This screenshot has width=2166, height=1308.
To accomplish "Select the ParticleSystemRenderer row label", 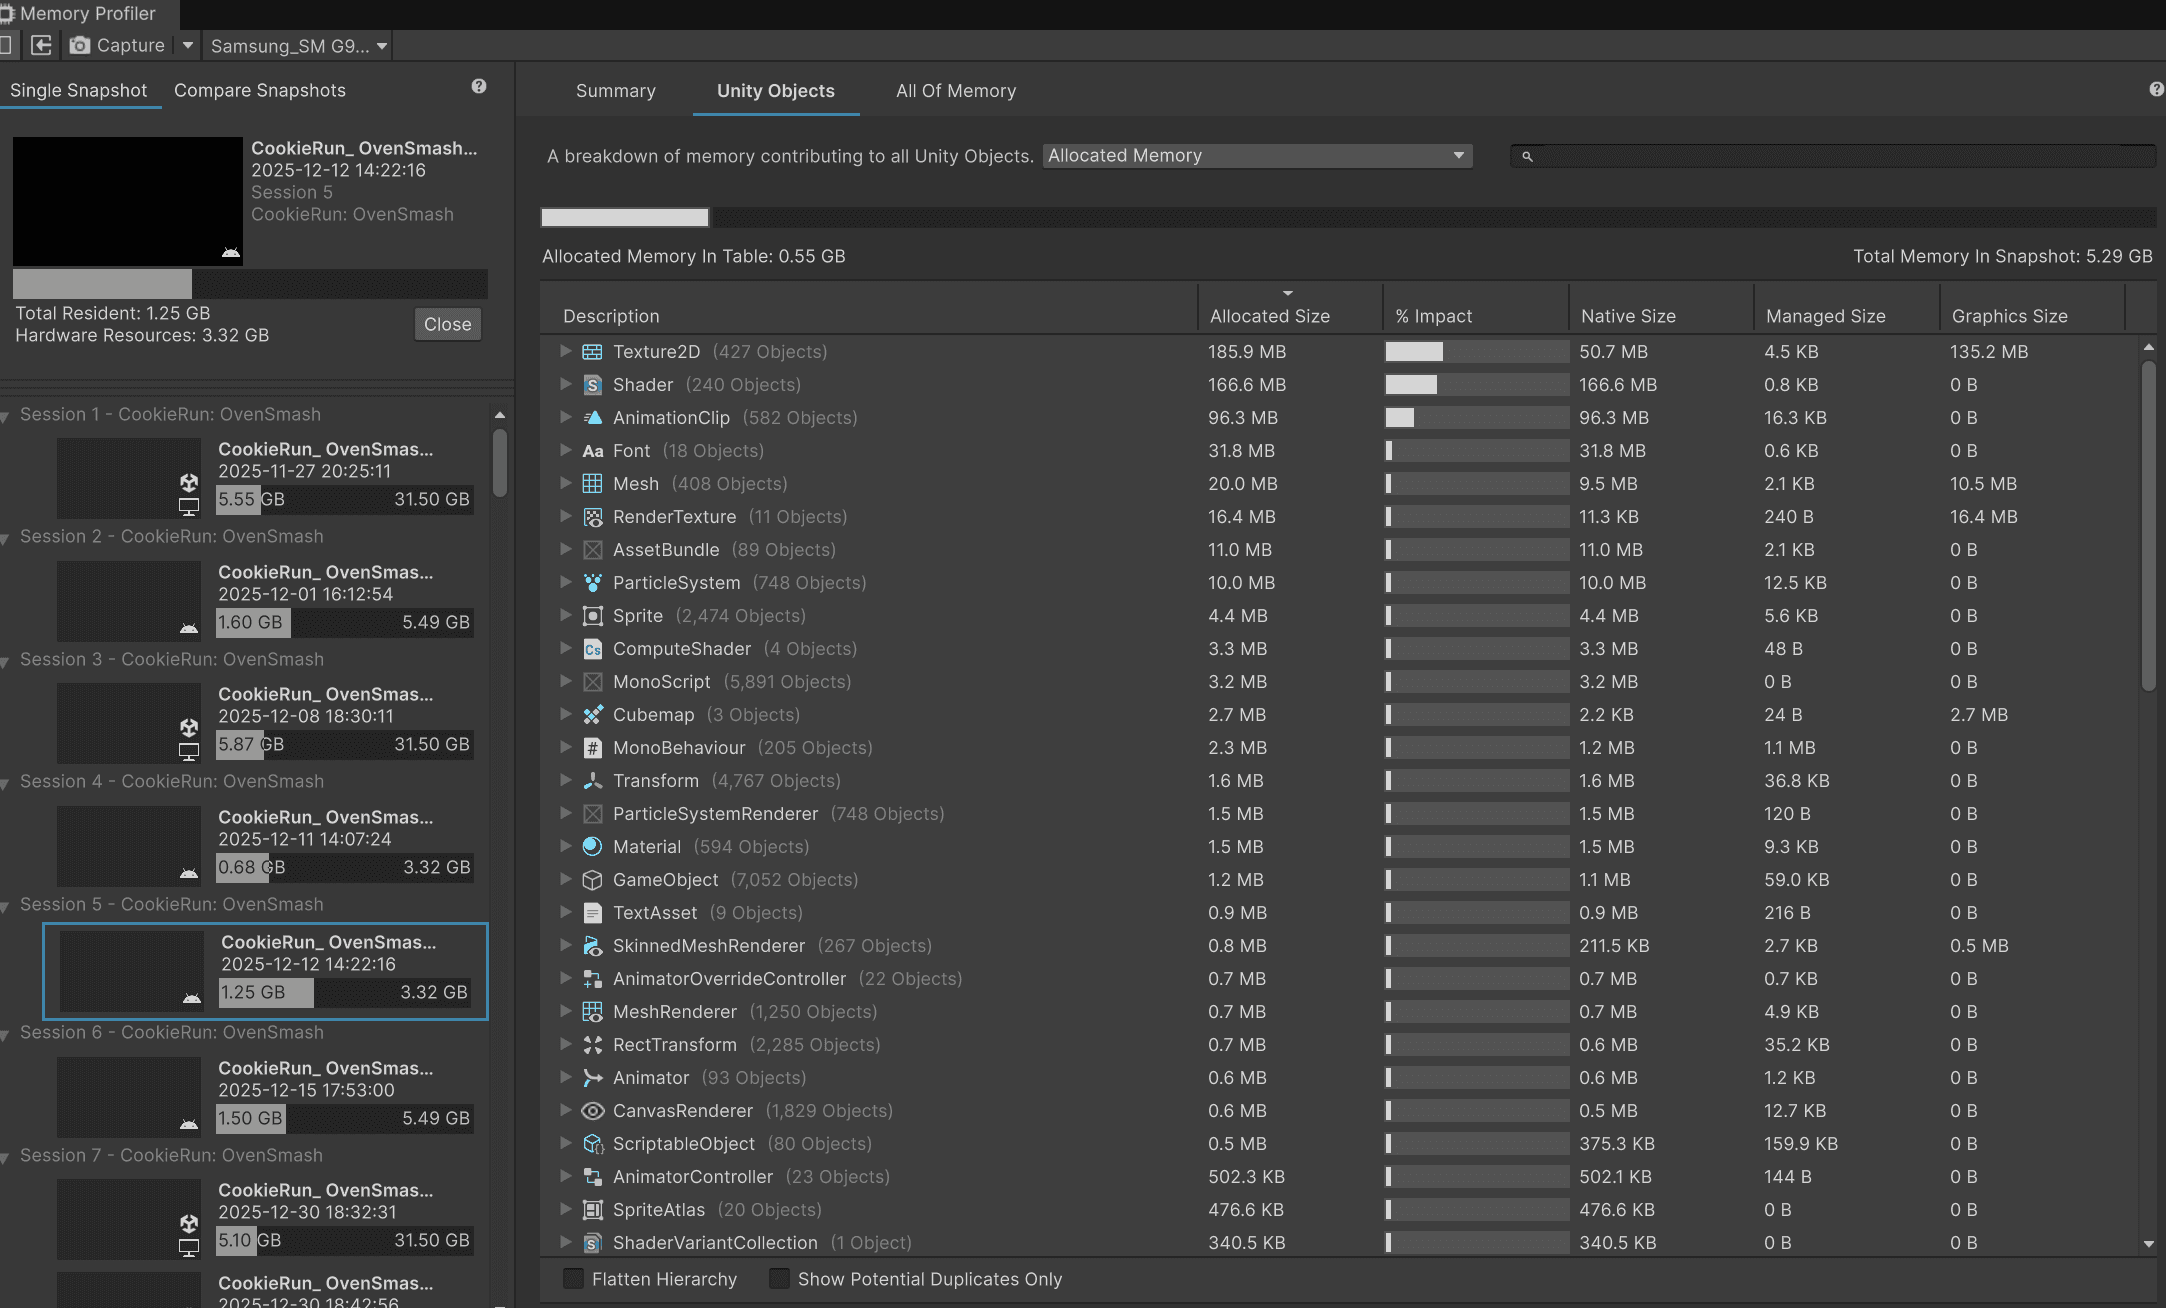I will point(715,814).
